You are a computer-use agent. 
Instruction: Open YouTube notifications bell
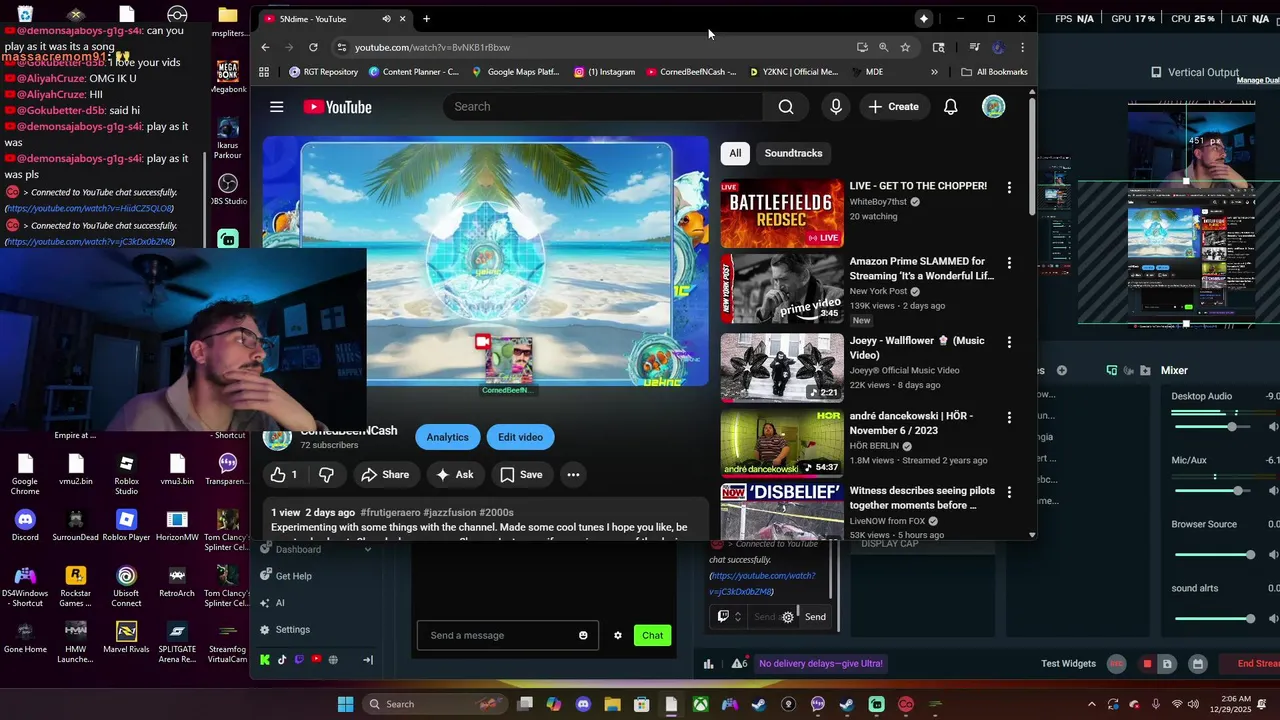coord(951,107)
